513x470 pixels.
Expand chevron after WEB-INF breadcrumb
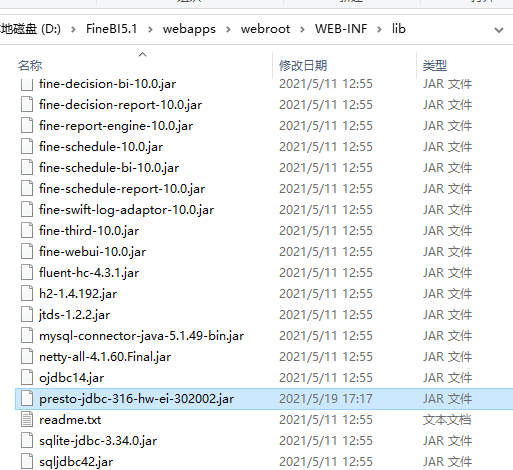pyautogui.click(x=379, y=29)
